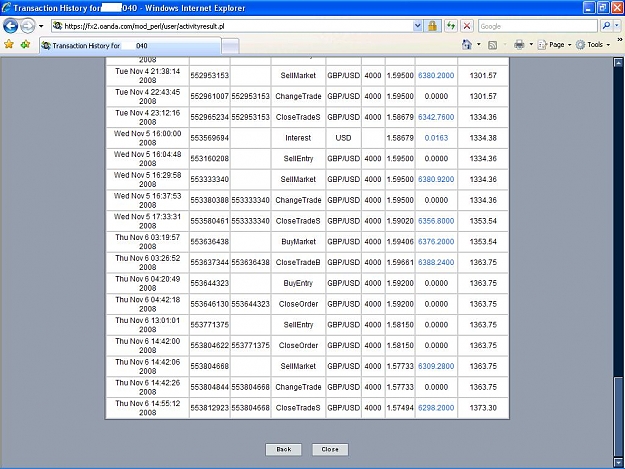Image resolution: width=625 pixels, height=469 pixels.
Task: Open the 6388.2400 amount link
Action: click(x=436, y=262)
